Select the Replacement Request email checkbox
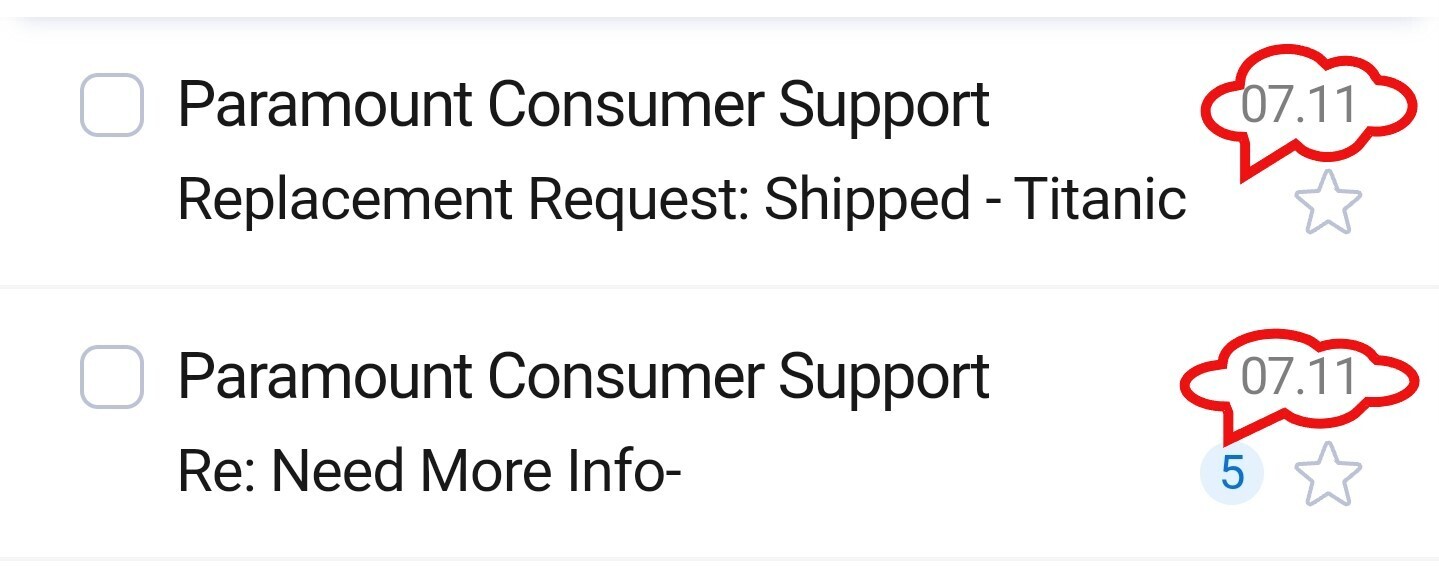1439x581 pixels. 111,105
